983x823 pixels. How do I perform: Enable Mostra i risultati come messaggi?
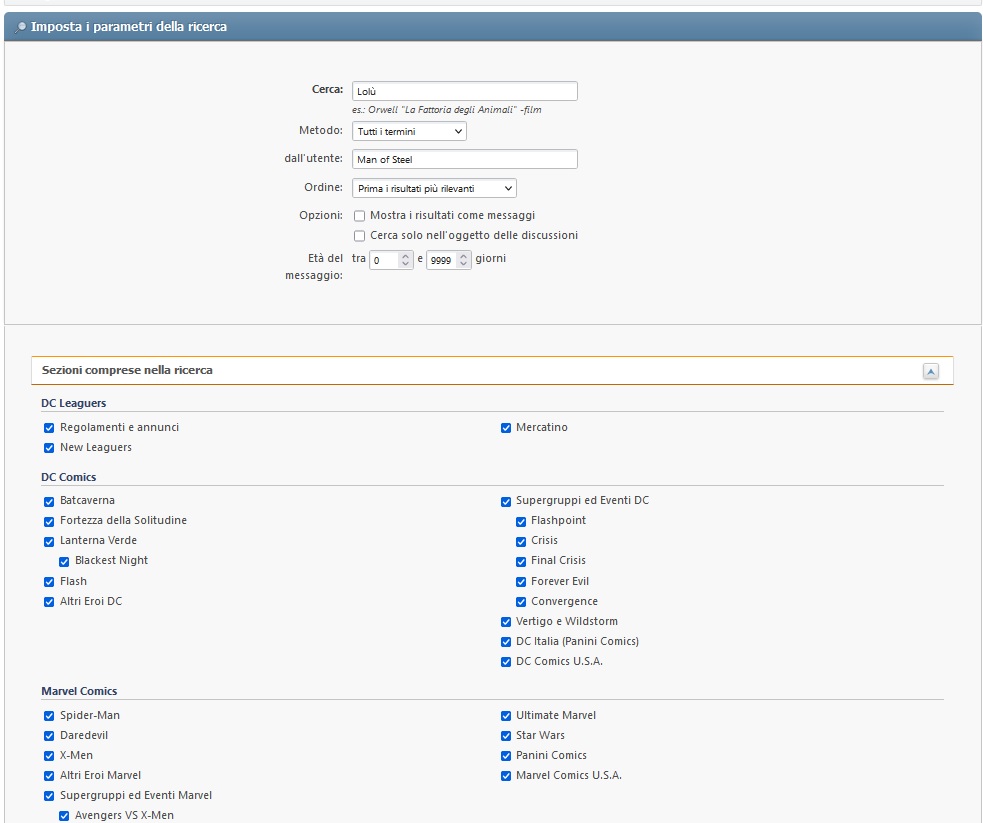359,216
